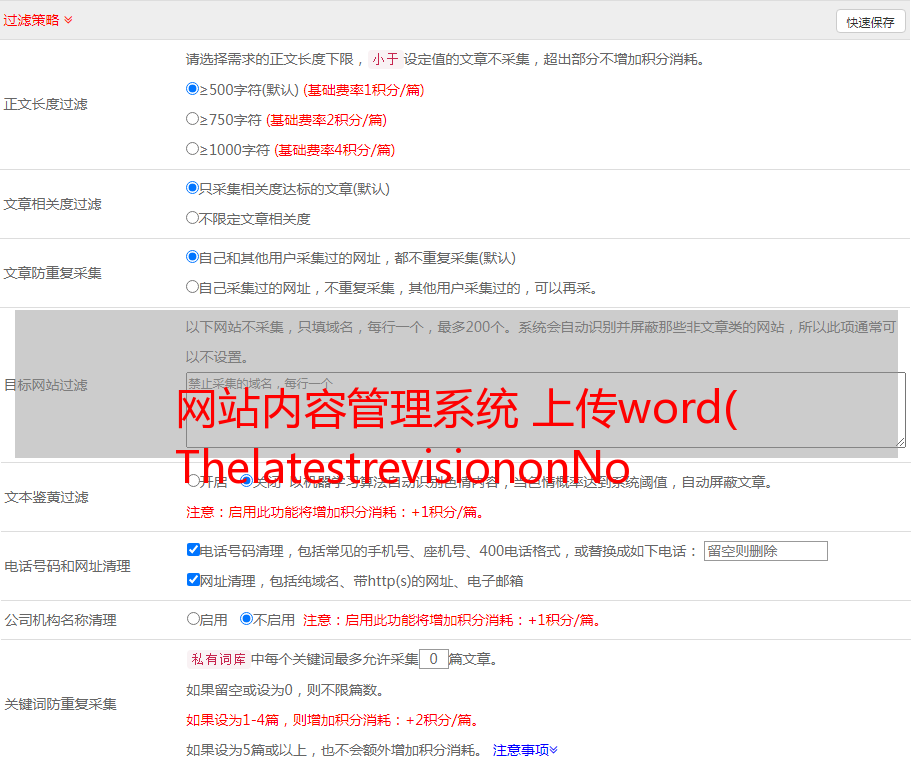Click the (基础费率1积分/篇) red text
The height and width of the screenshot is (768, 912).
tap(364, 90)
